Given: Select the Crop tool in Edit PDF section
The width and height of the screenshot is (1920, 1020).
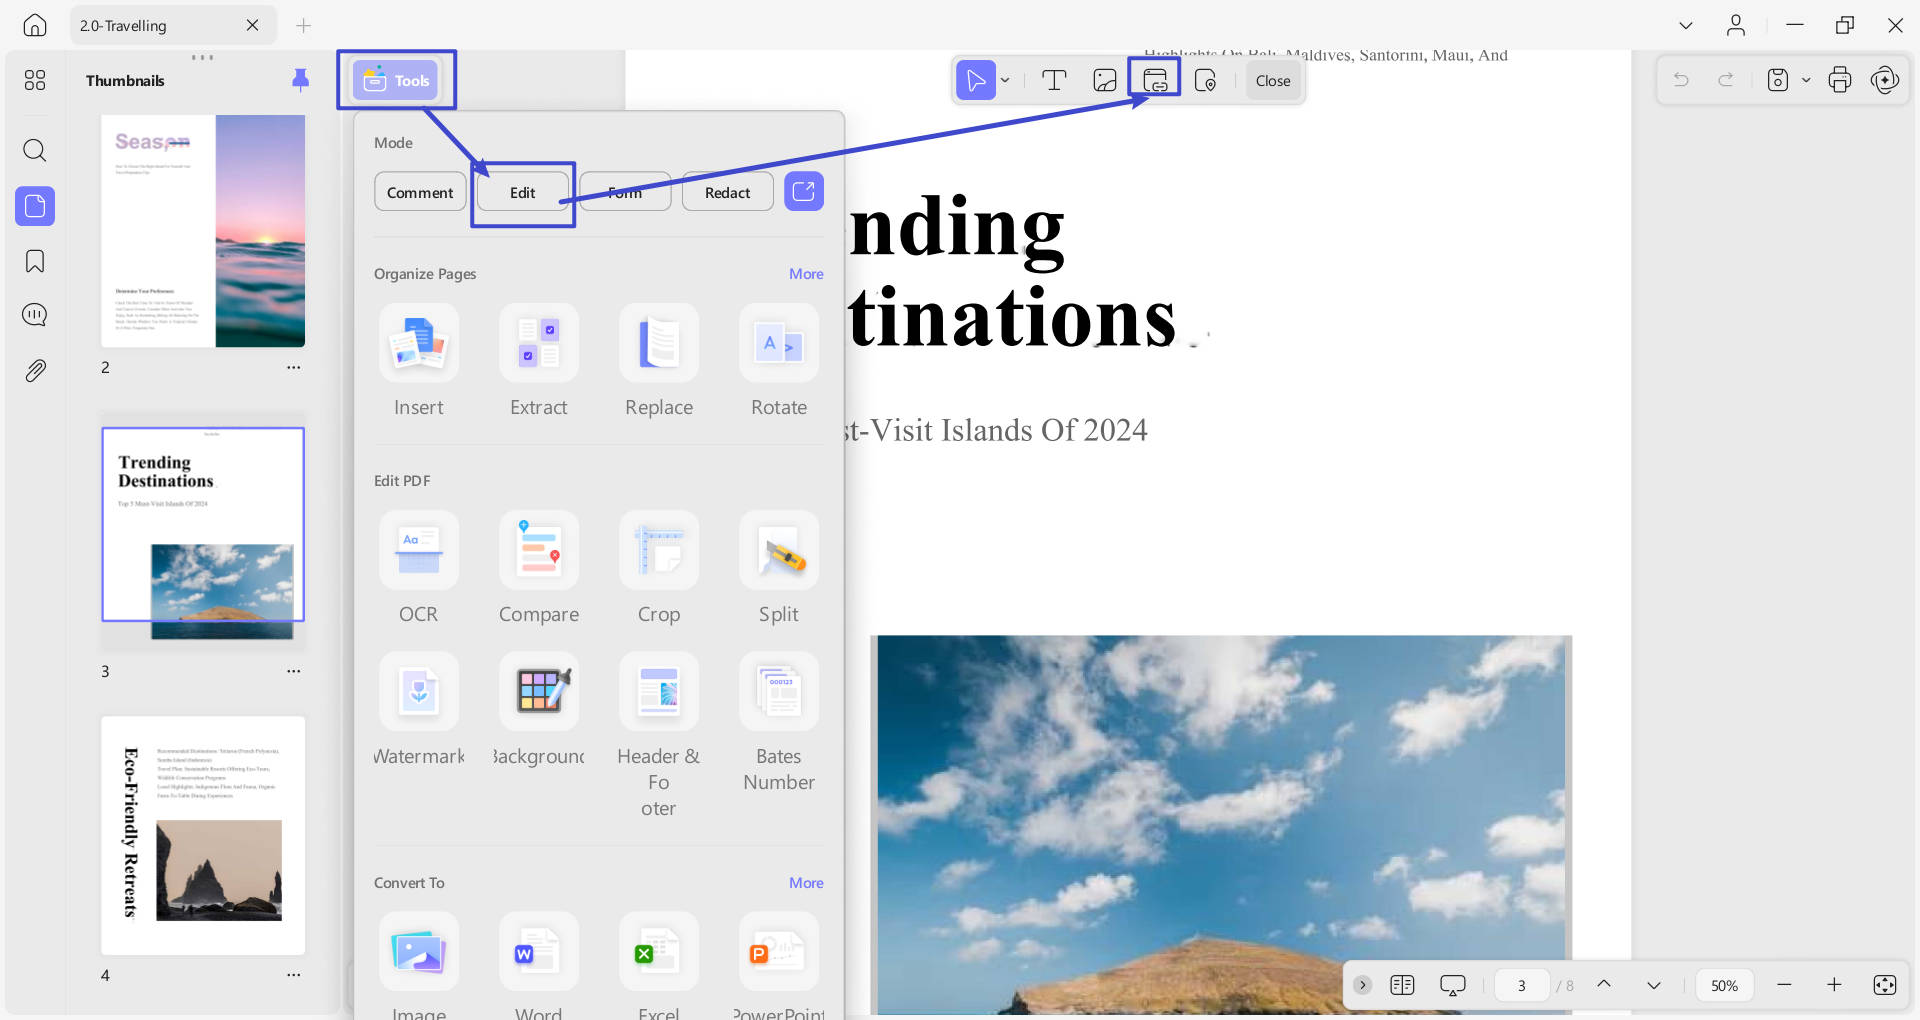Looking at the screenshot, I should [658, 550].
